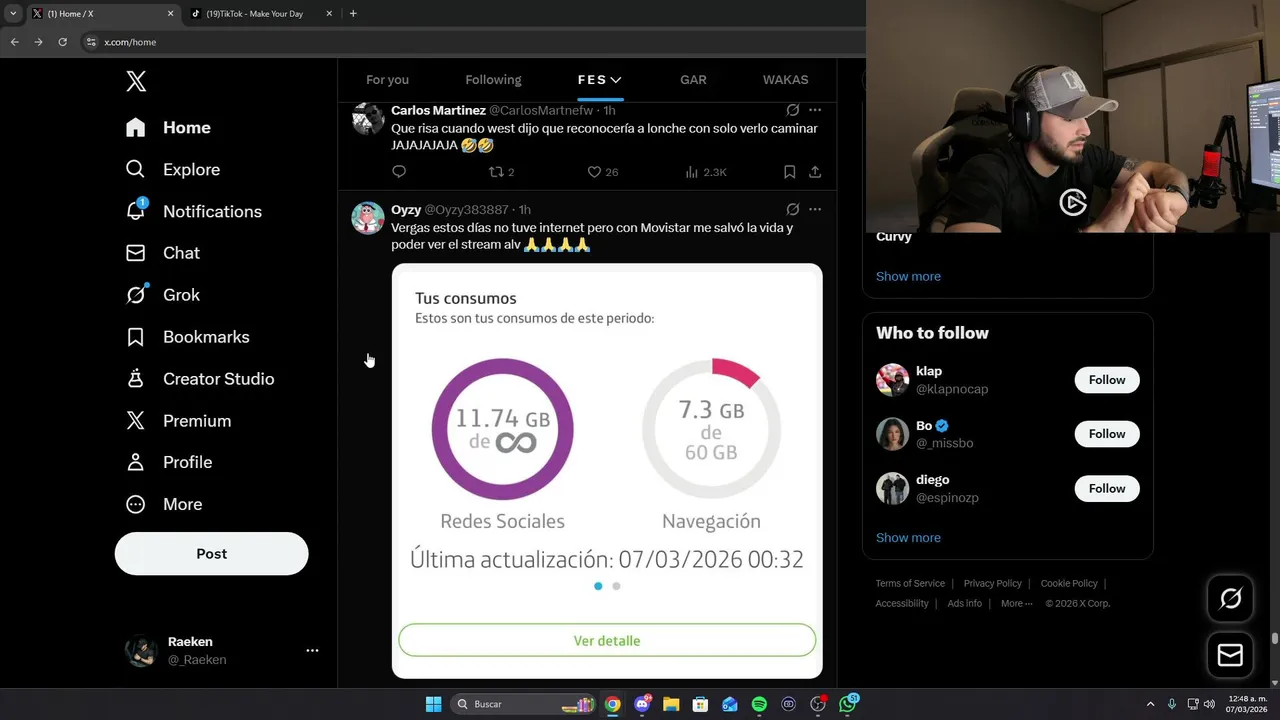Expand the F E S tab dropdown chevron
This screenshot has width=1280, height=720.
(616, 80)
